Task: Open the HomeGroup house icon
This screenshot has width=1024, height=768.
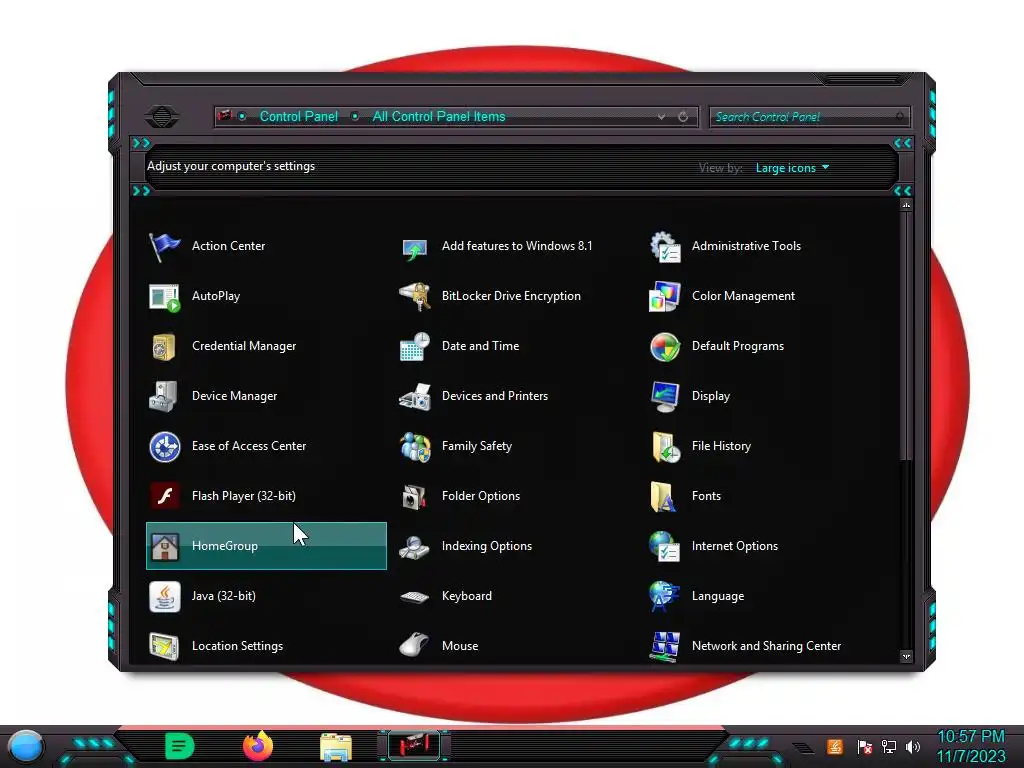Action: coord(165,547)
